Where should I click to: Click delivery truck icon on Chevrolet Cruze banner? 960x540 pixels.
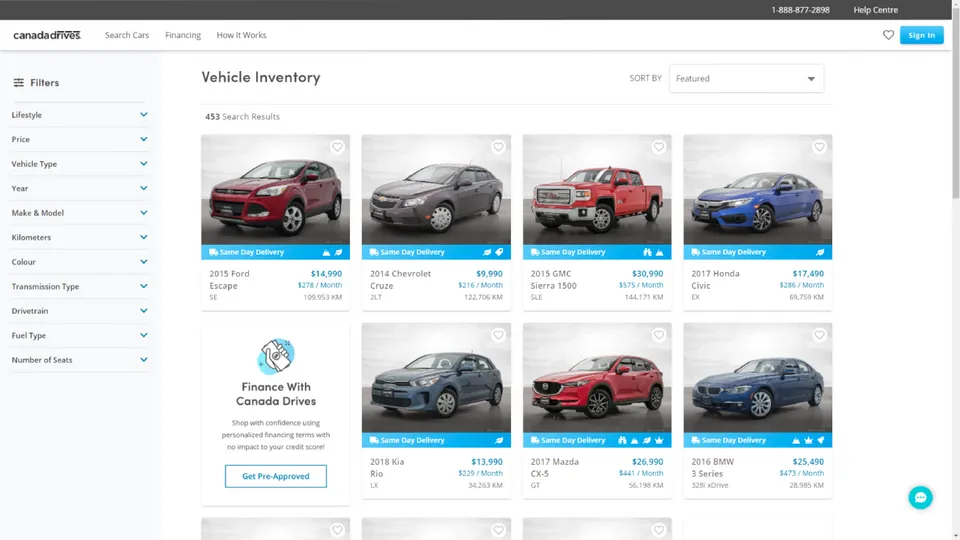(x=374, y=252)
